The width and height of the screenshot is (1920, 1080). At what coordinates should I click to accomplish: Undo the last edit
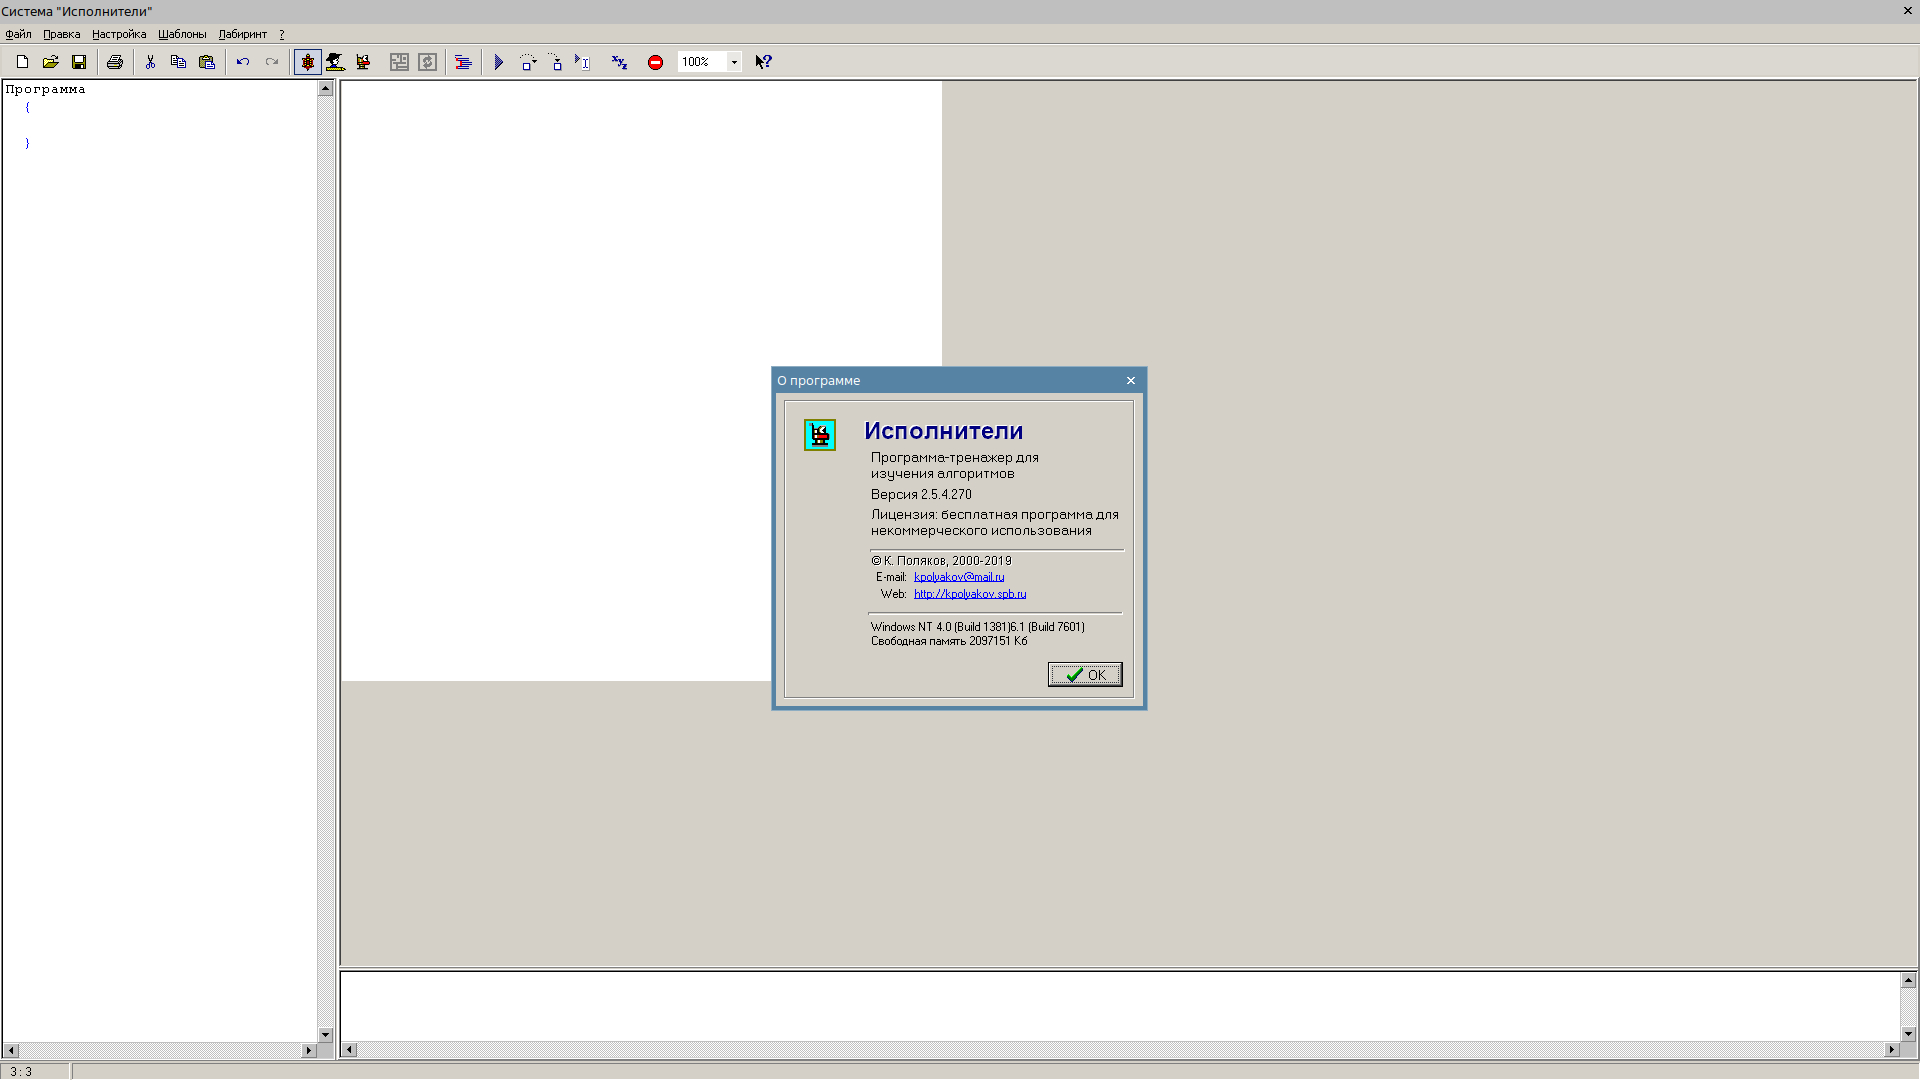pyautogui.click(x=243, y=62)
